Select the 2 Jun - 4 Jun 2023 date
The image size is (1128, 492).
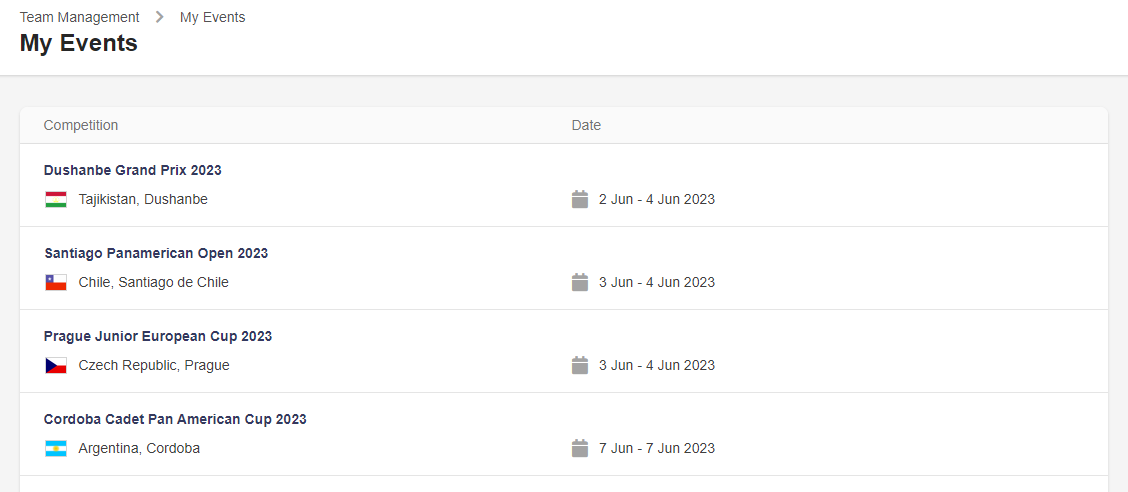click(657, 199)
